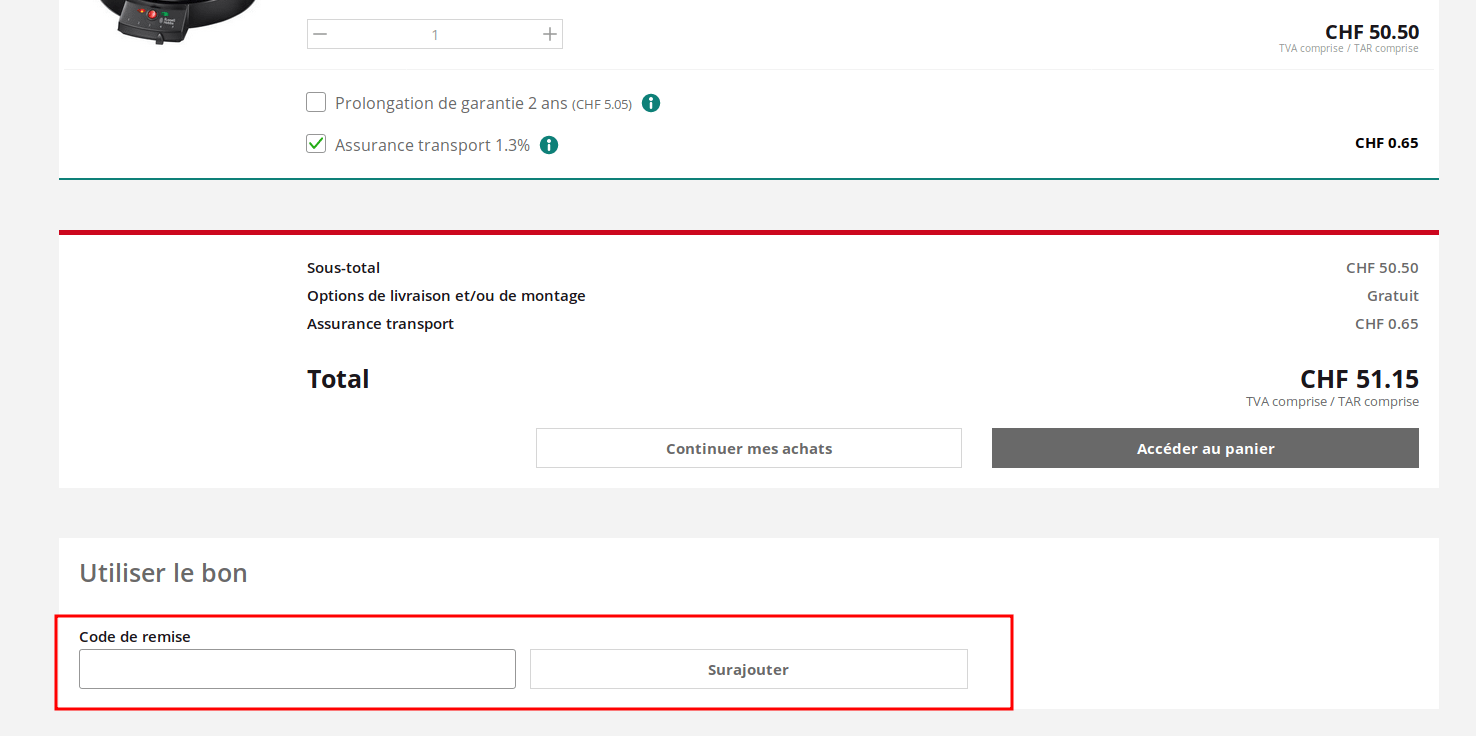Click the Assurance transport 1.3% label text
This screenshot has width=1476, height=736.
432,145
